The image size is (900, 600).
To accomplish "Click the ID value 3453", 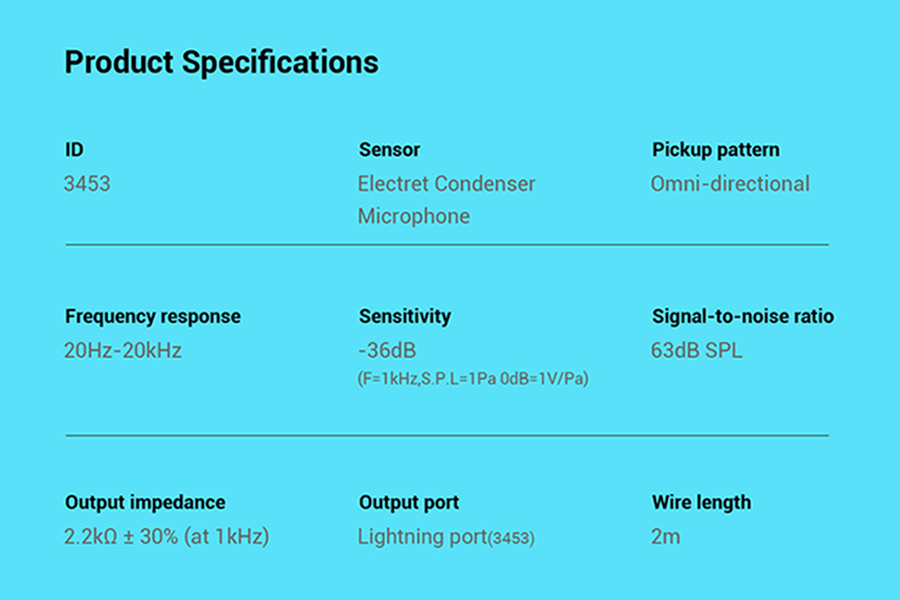I will (87, 184).
